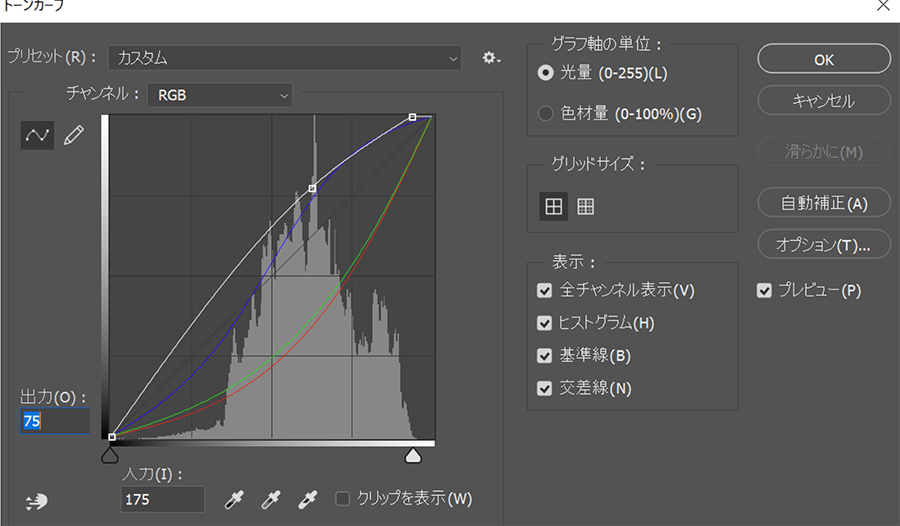Toggle 全チャンネル表示 checkbox
Image resolution: width=900 pixels, height=526 pixels.
coord(544,291)
